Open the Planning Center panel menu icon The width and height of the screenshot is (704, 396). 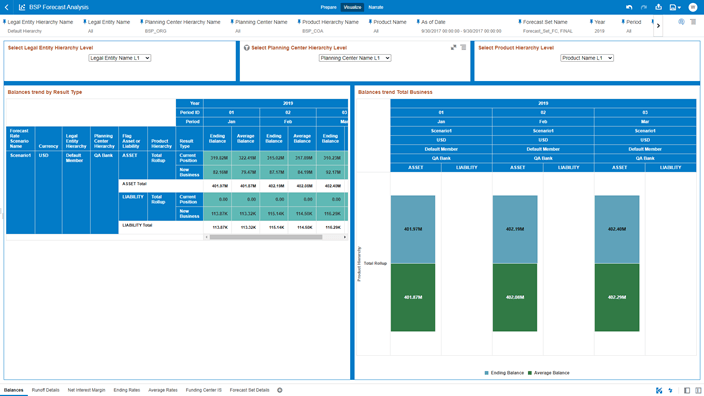click(463, 47)
